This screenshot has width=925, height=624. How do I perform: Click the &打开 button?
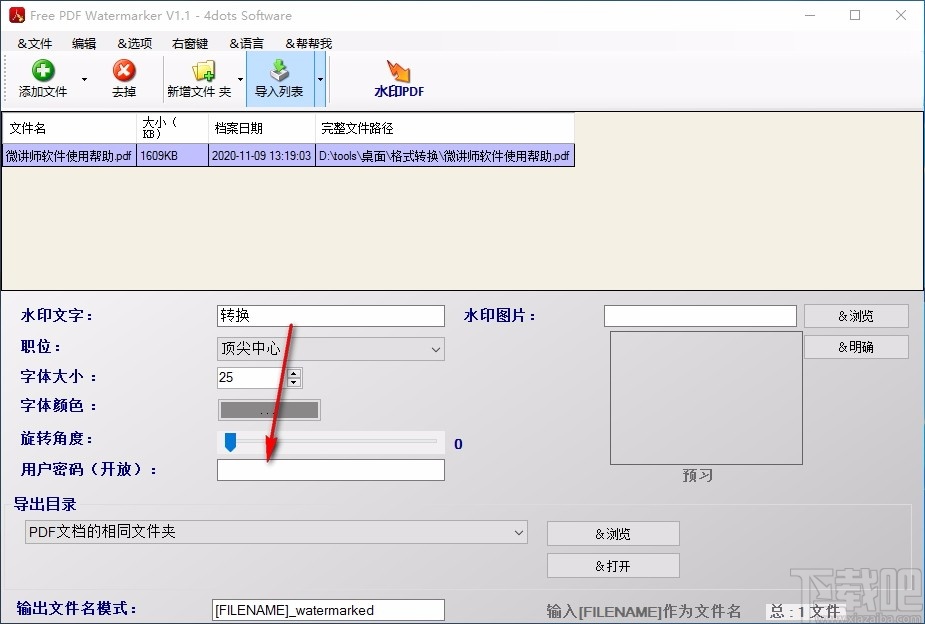613,566
